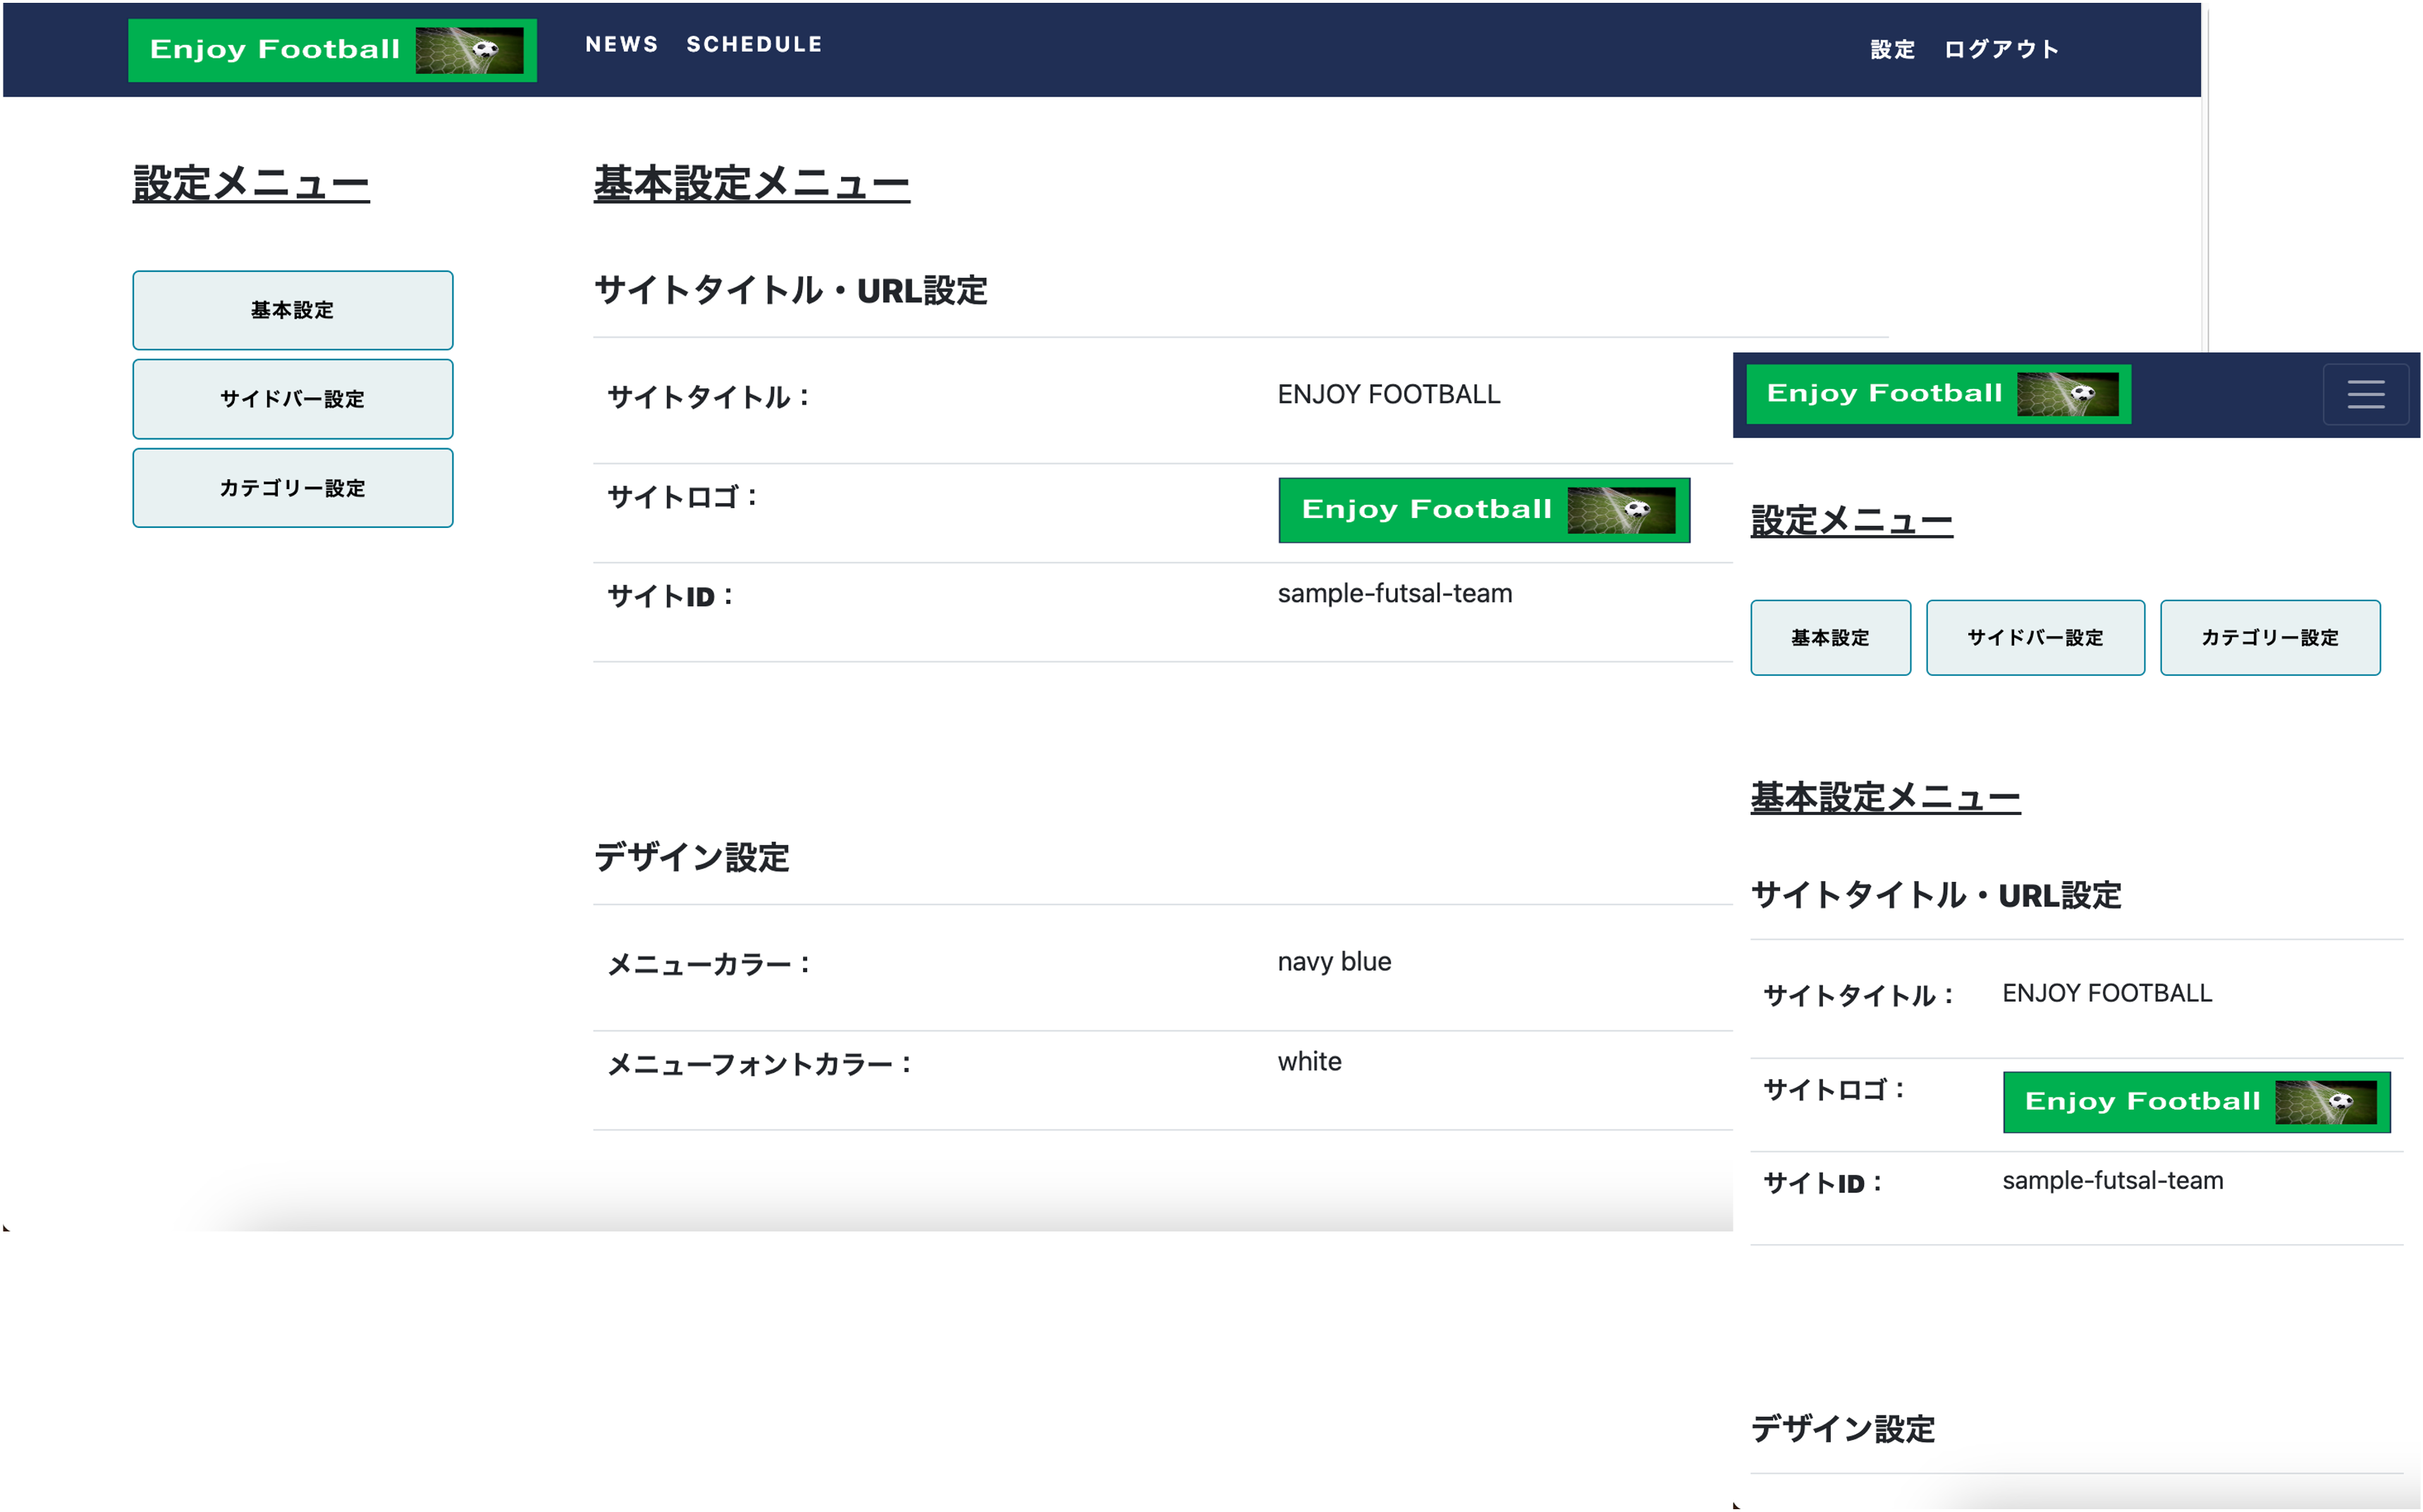Open the NEWS menu item
Screen dimensions: 2423x1512
click(622, 44)
